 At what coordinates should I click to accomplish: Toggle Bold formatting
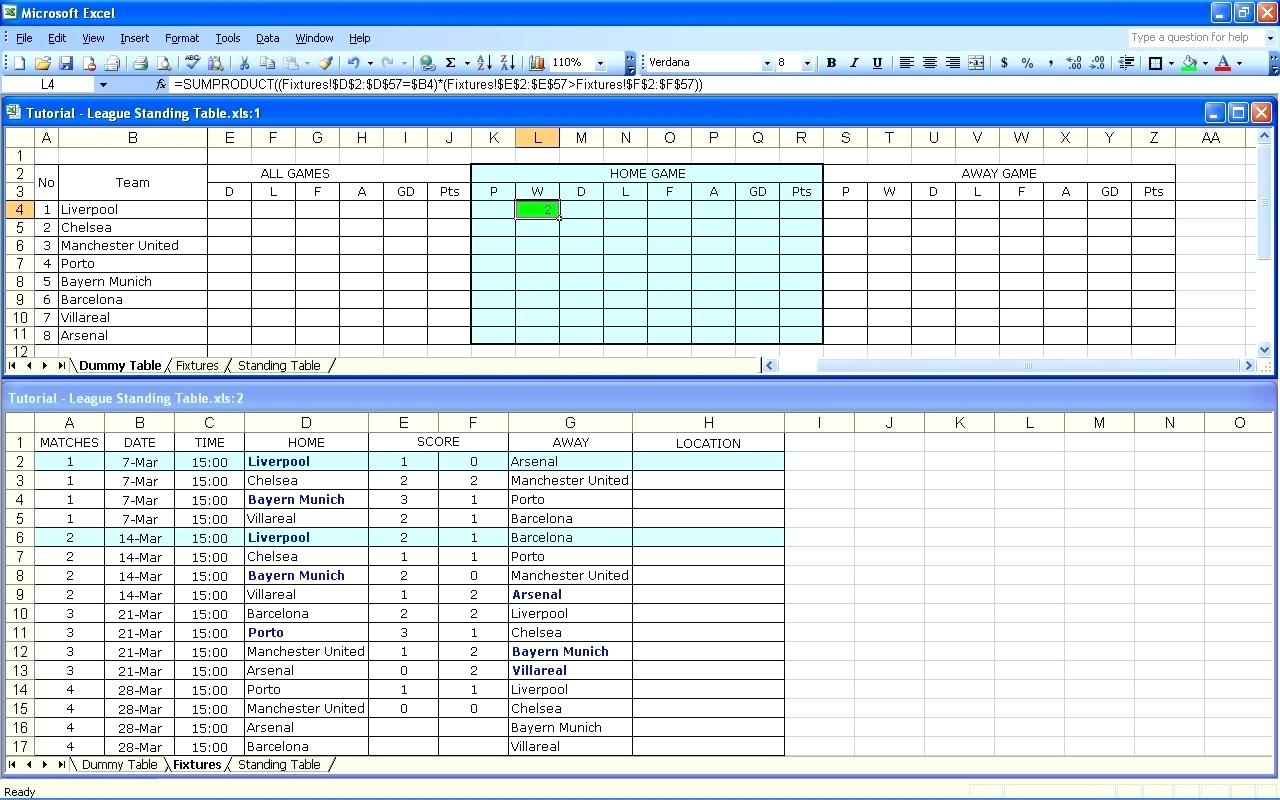coord(831,63)
